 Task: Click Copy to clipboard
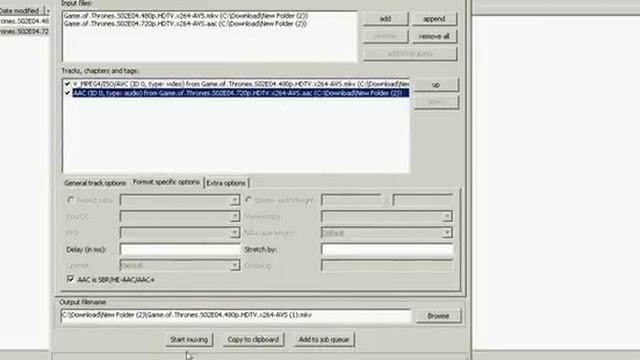click(253, 340)
